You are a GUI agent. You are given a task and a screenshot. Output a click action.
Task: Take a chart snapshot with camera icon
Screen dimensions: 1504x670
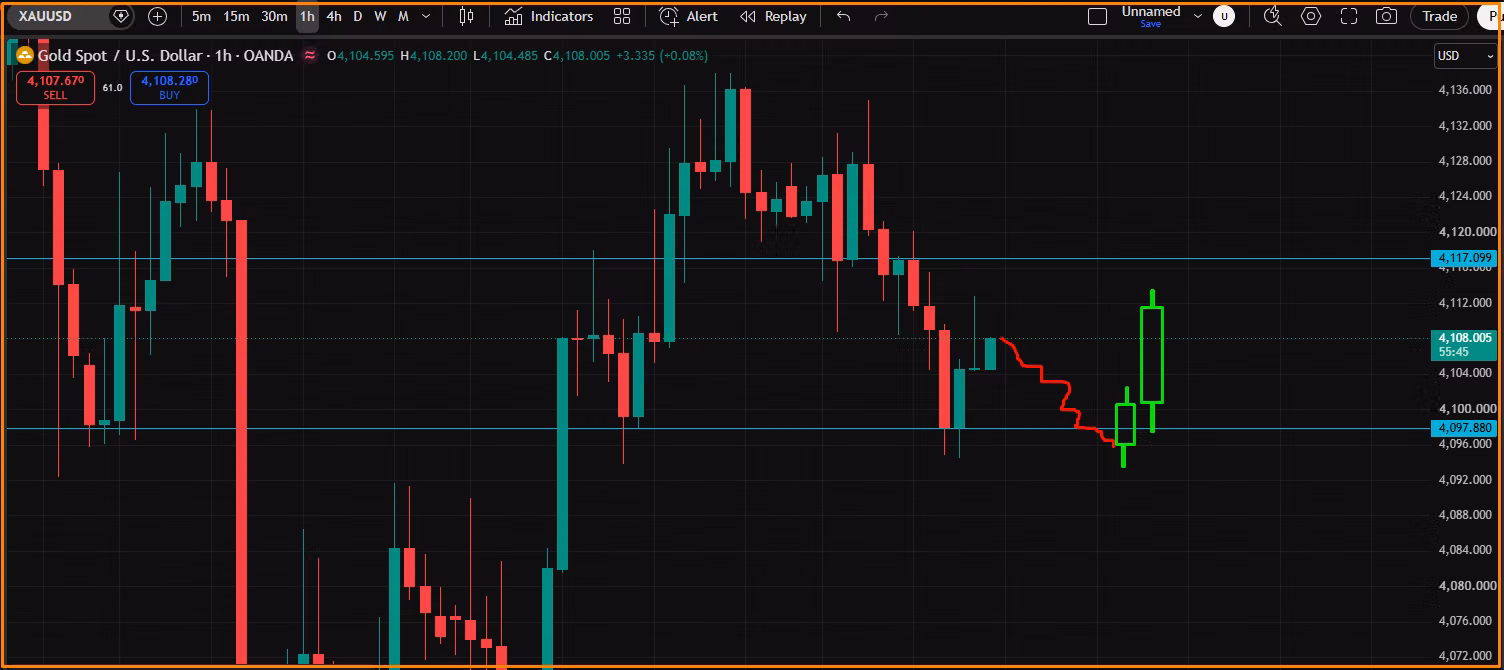[1386, 16]
